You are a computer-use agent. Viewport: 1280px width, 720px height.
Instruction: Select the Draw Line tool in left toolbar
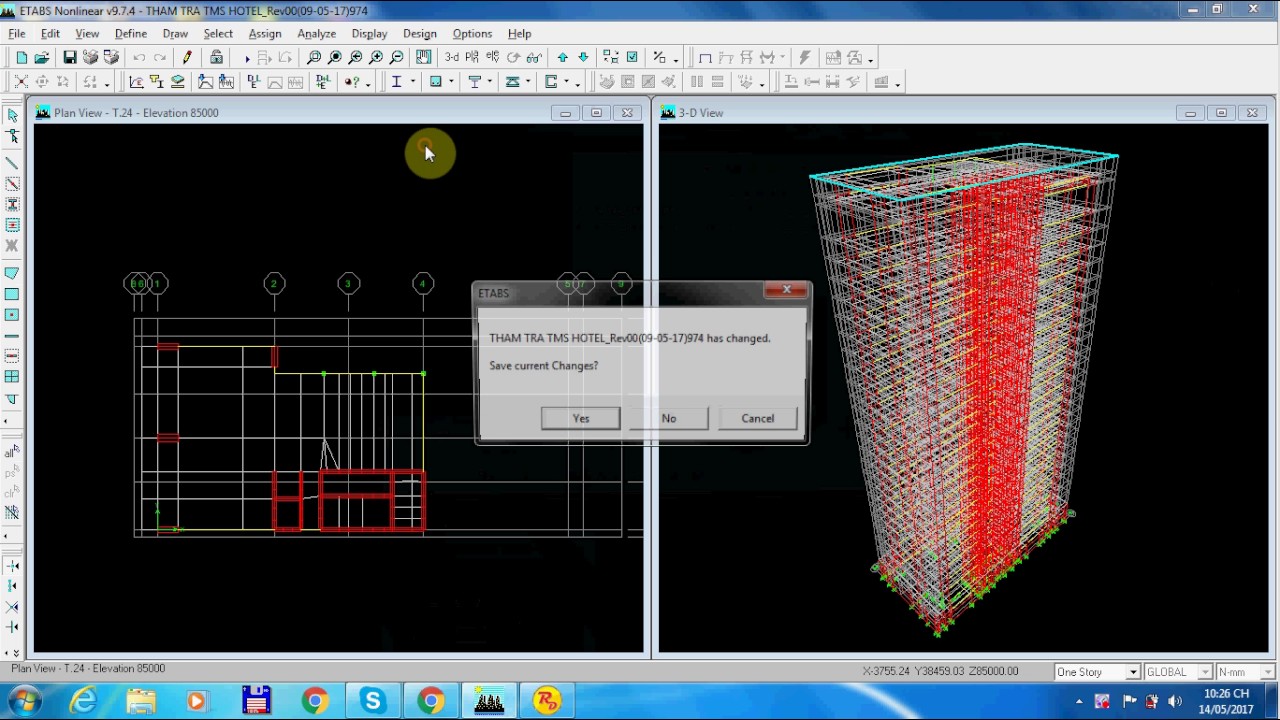click(x=12, y=163)
